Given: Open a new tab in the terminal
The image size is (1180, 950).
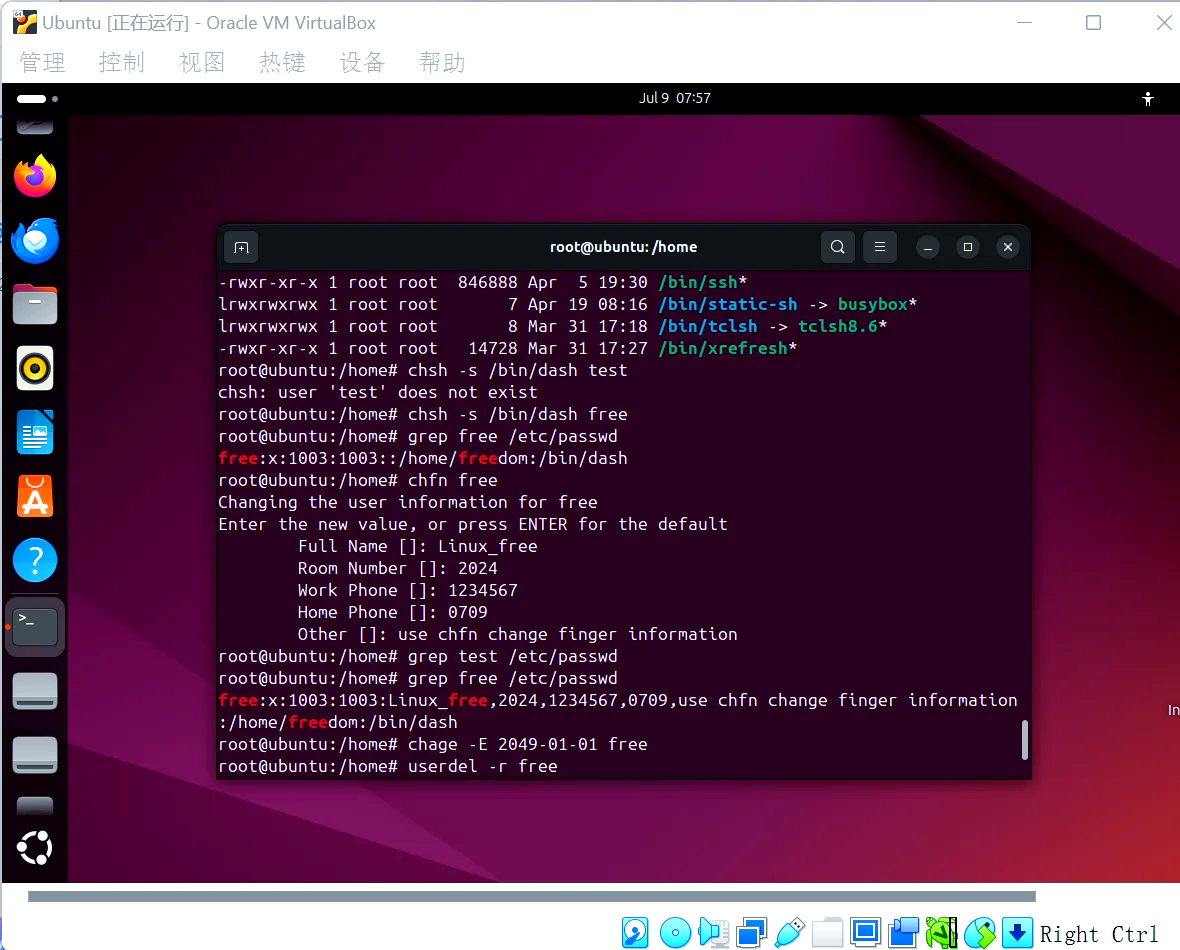Looking at the screenshot, I should 242,248.
